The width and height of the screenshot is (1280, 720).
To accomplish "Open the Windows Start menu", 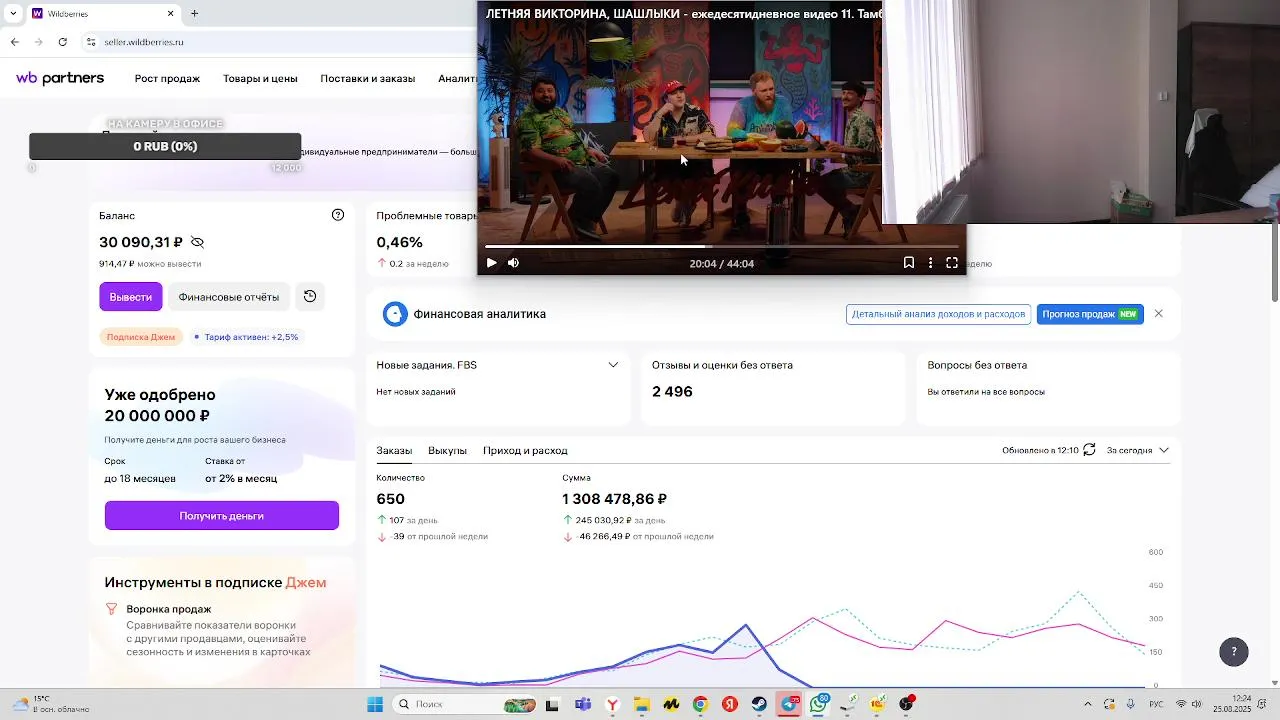I will 375,704.
